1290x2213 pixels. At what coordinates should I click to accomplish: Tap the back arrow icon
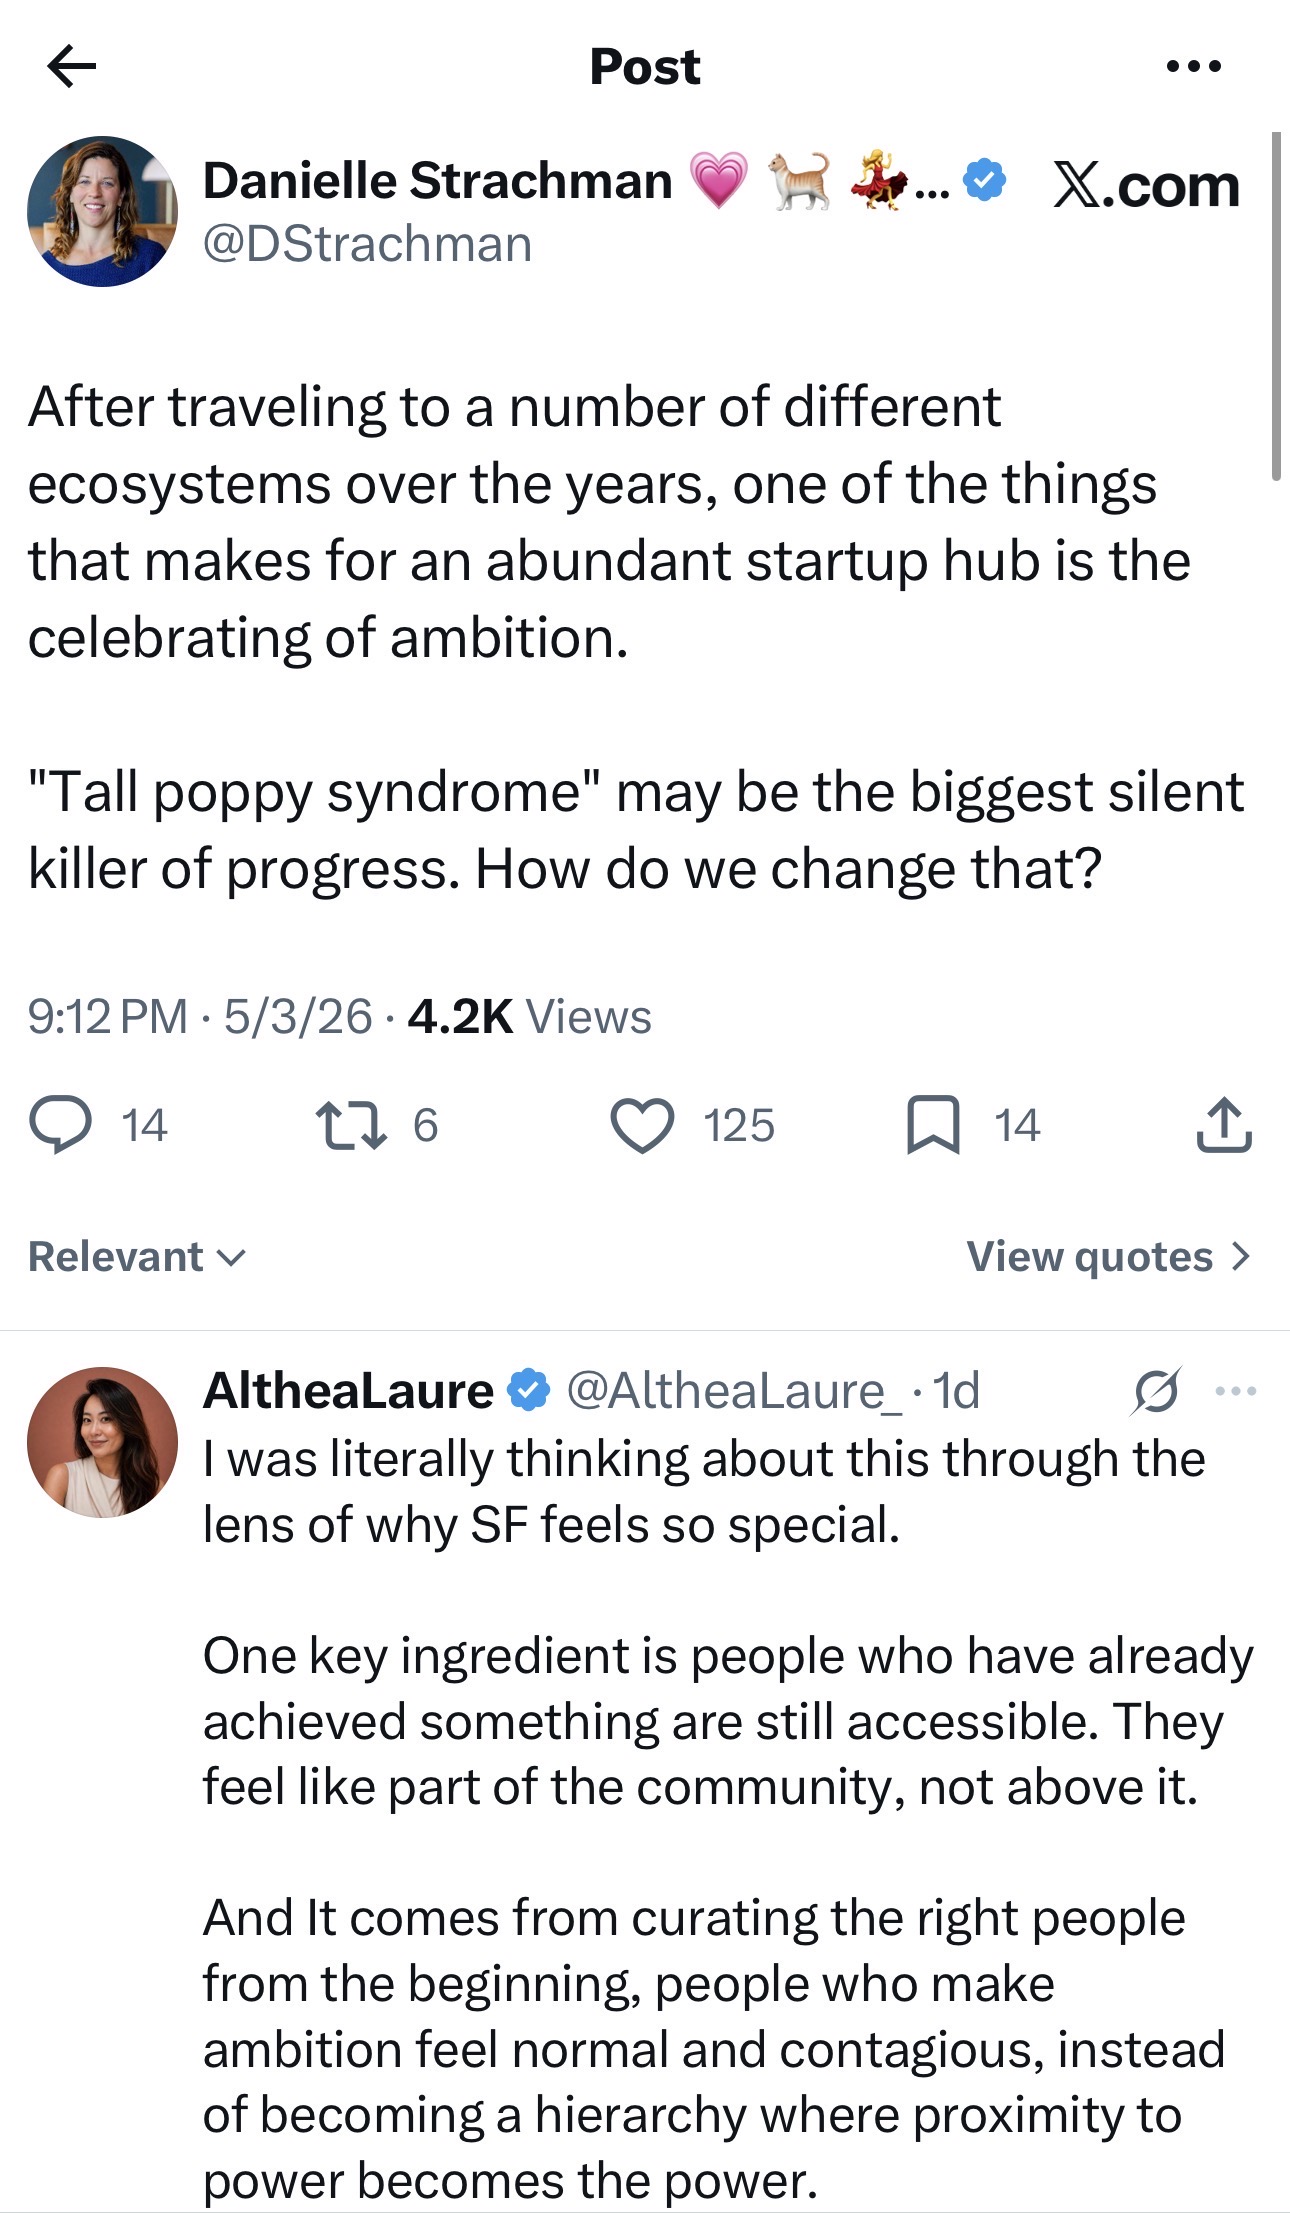pos(71,67)
